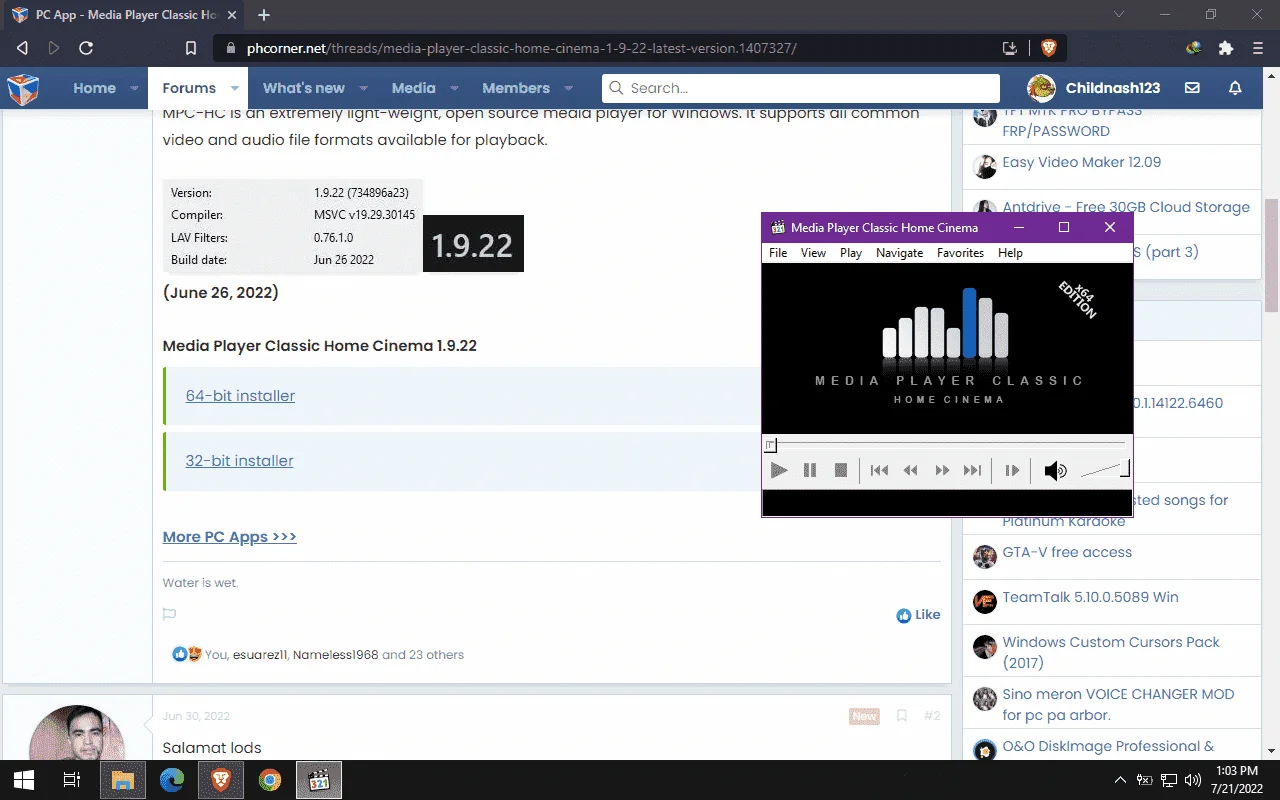
Task: Click the frame step button in MPC
Action: click(x=1012, y=471)
